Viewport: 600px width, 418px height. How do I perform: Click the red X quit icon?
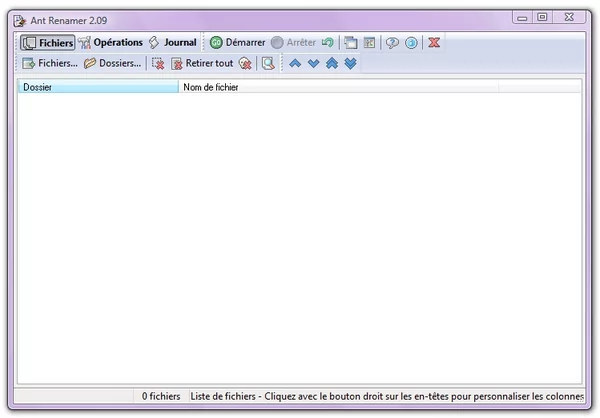pos(434,42)
